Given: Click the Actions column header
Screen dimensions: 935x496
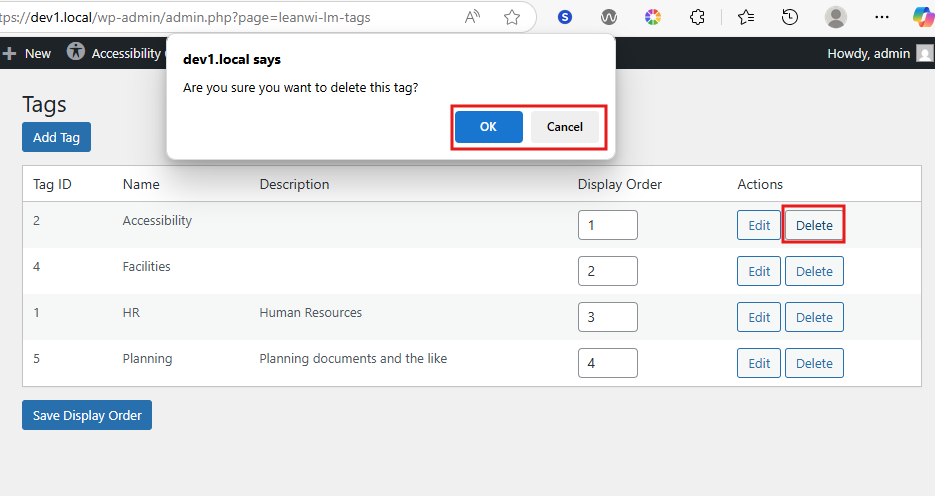Looking at the screenshot, I should coord(760,184).
